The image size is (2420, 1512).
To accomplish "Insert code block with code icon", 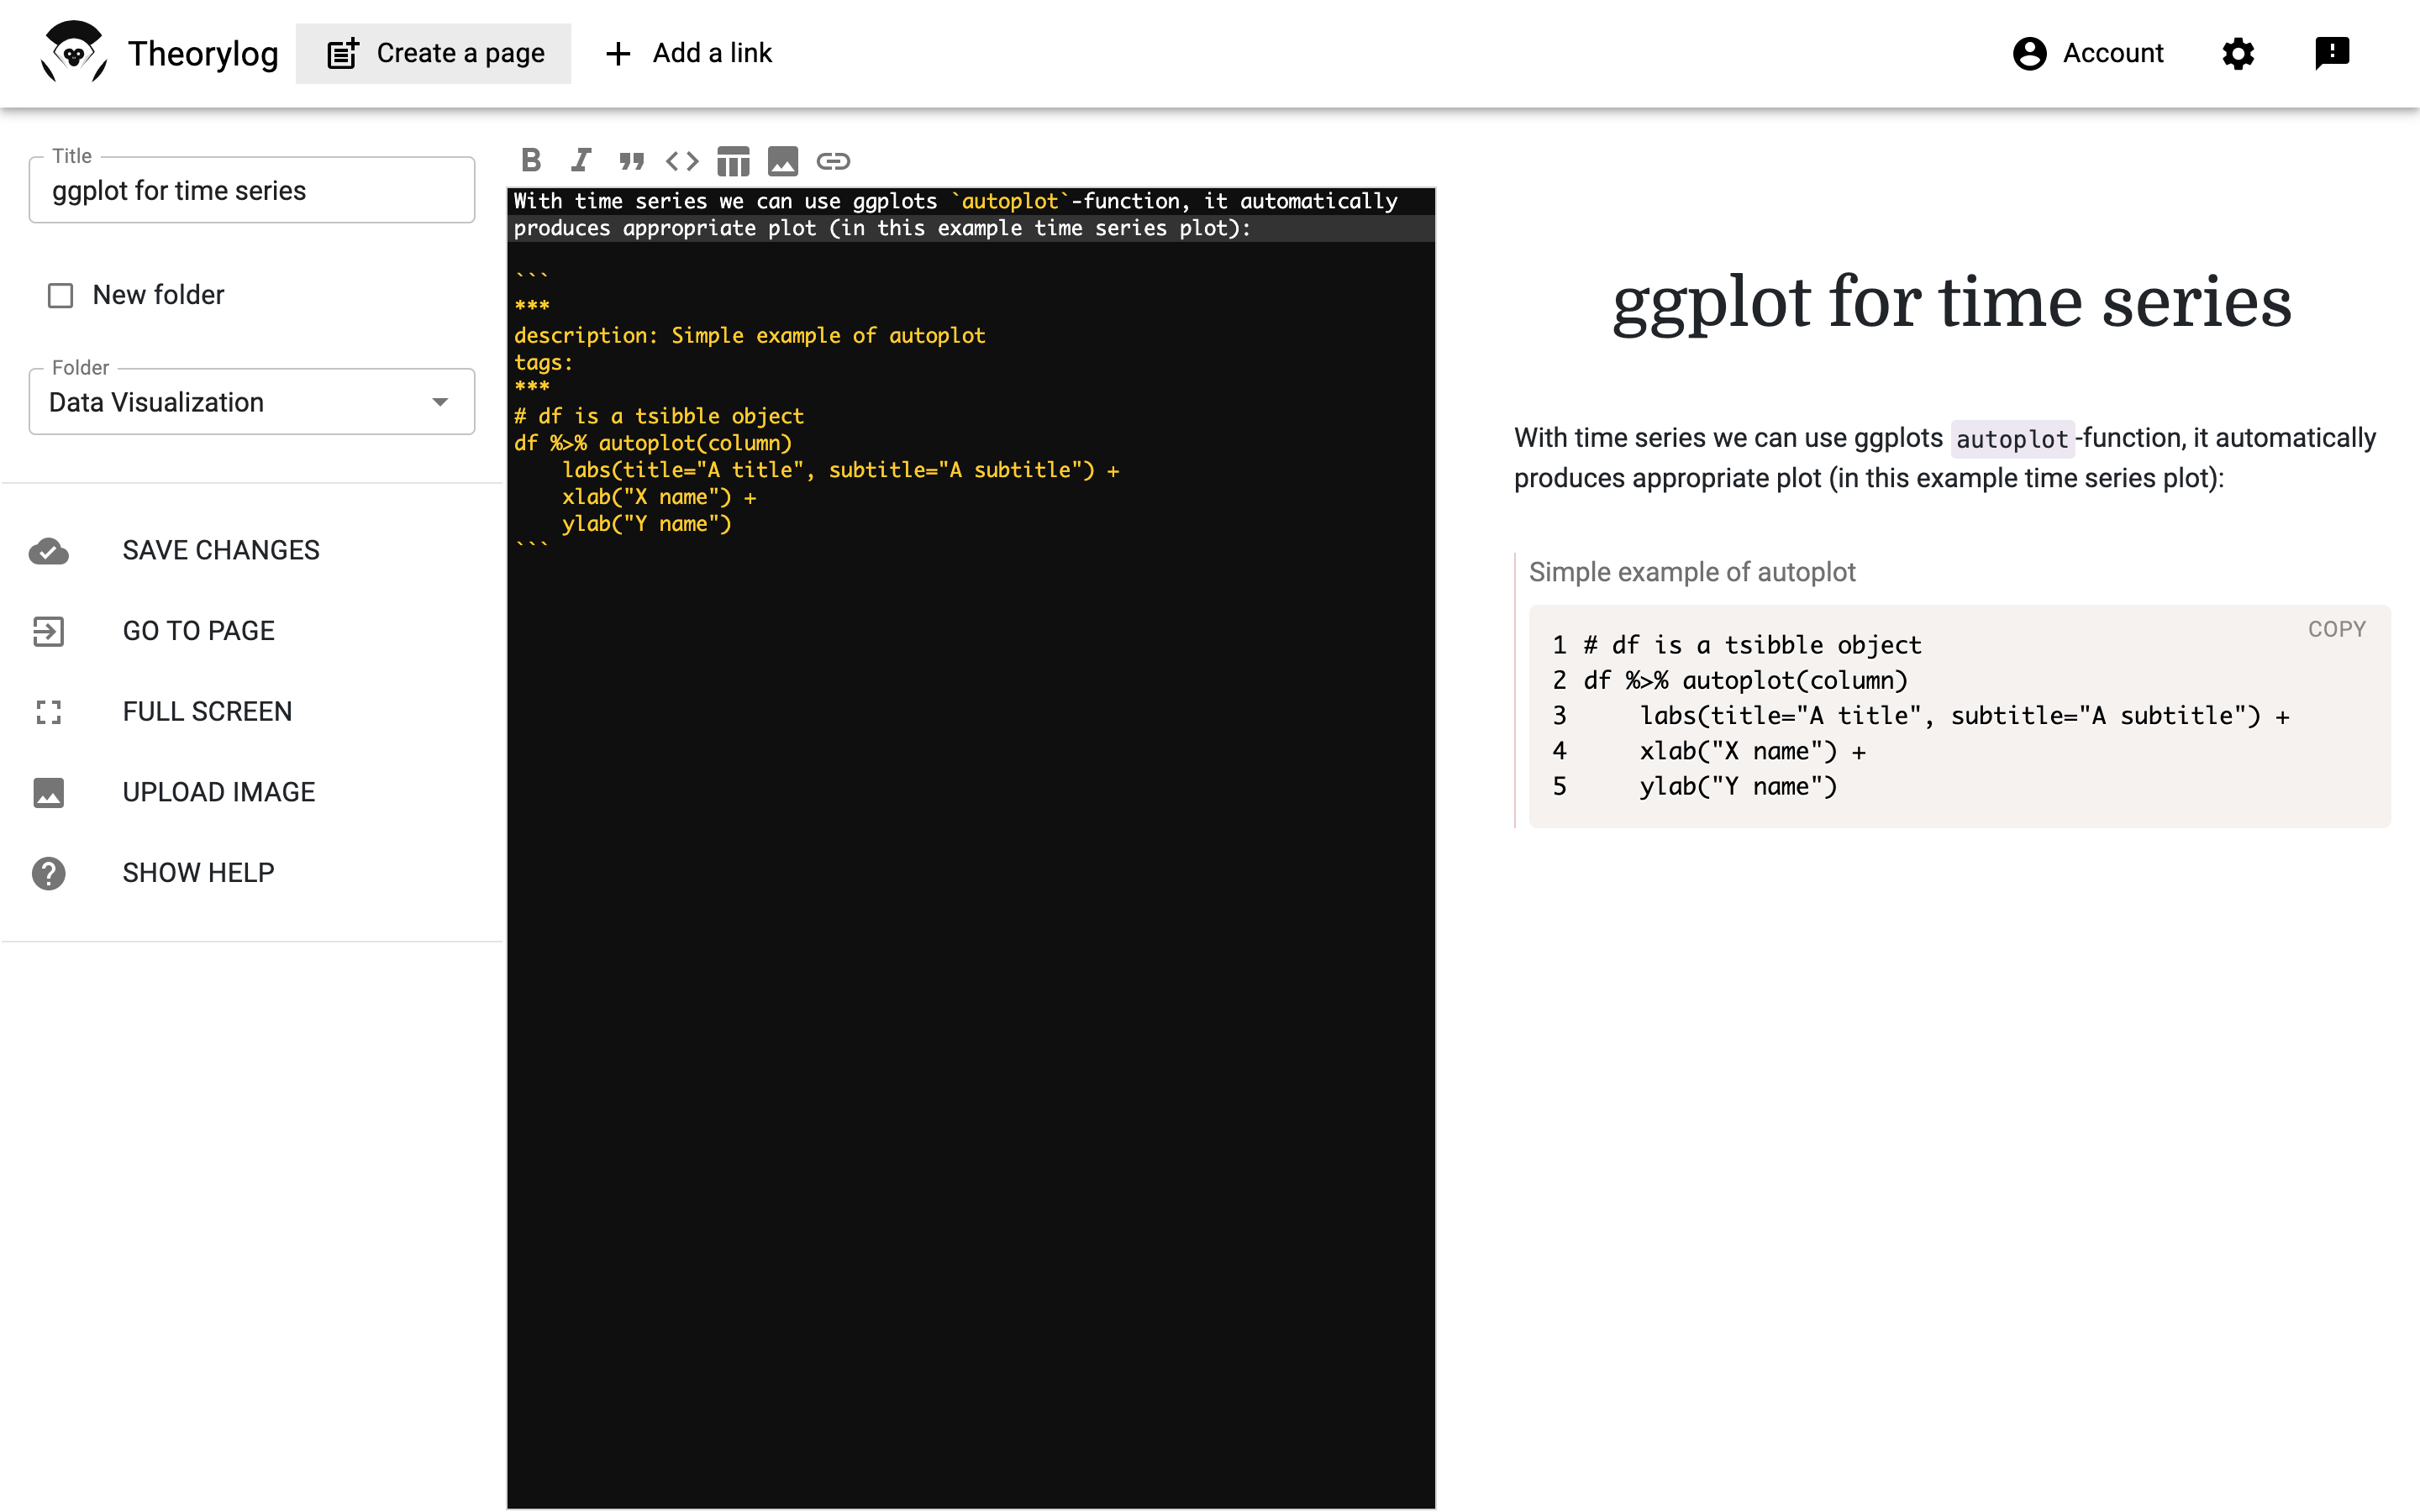I will [x=682, y=160].
